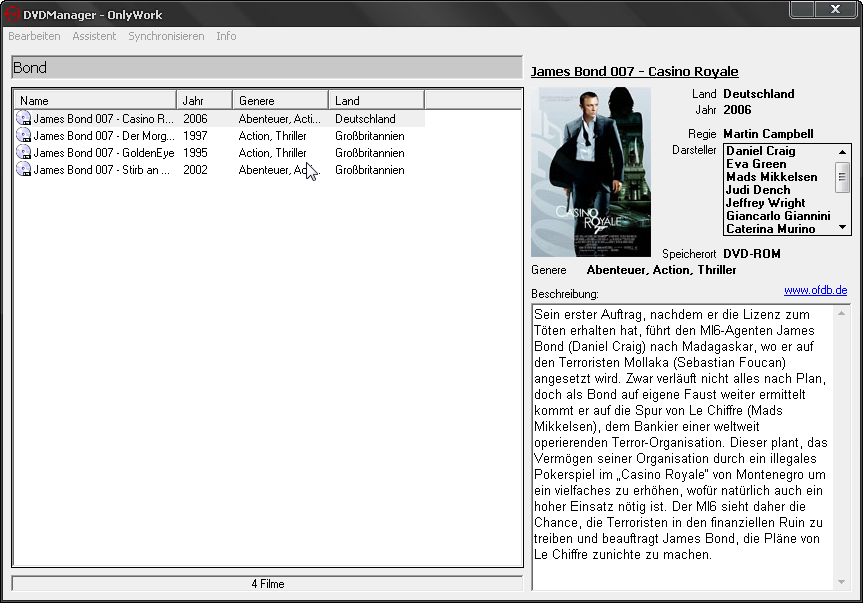Click the Bond search field
Viewport: 863px width, 603px height.
(x=267, y=68)
